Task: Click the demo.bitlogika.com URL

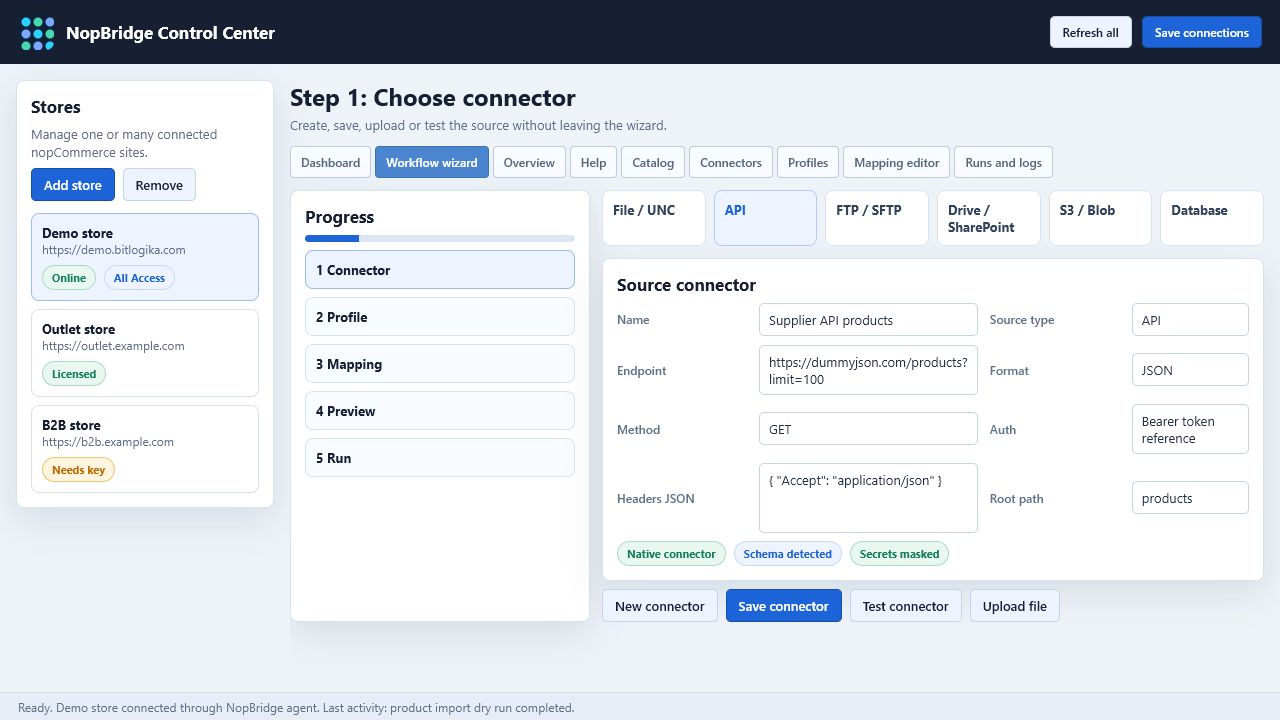Action: (x=113, y=250)
